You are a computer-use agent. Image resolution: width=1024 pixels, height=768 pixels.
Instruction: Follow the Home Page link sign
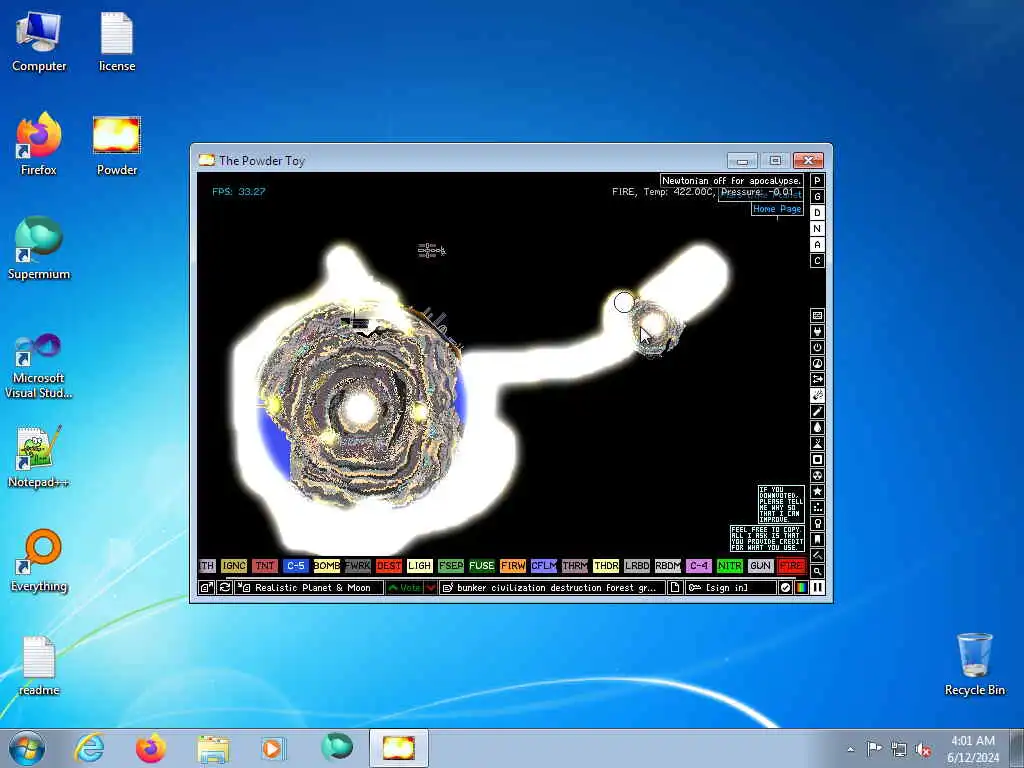coord(777,209)
